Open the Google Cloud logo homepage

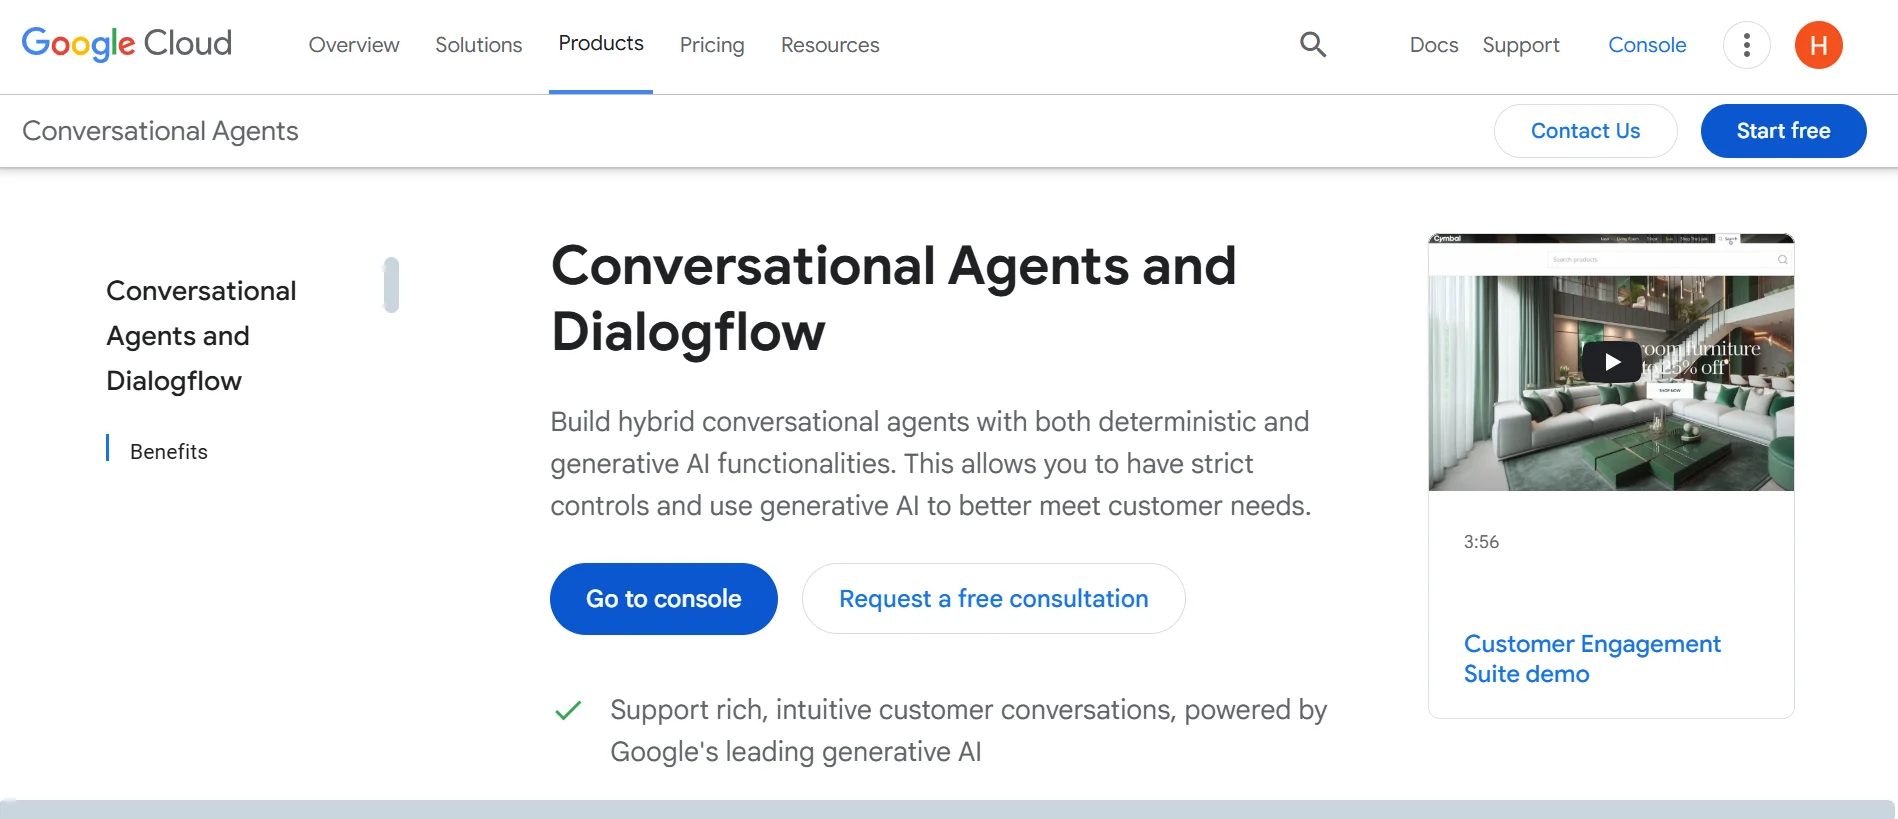(127, 44)
